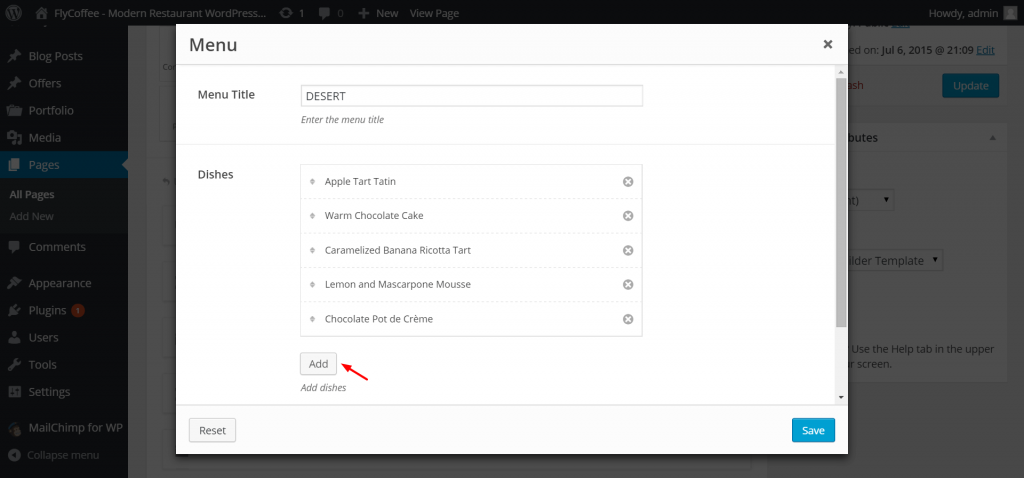This screenshot has height=478, width=1024.
Task: Collapse the Page Attributes panel arrow
Action: (992, 138)
